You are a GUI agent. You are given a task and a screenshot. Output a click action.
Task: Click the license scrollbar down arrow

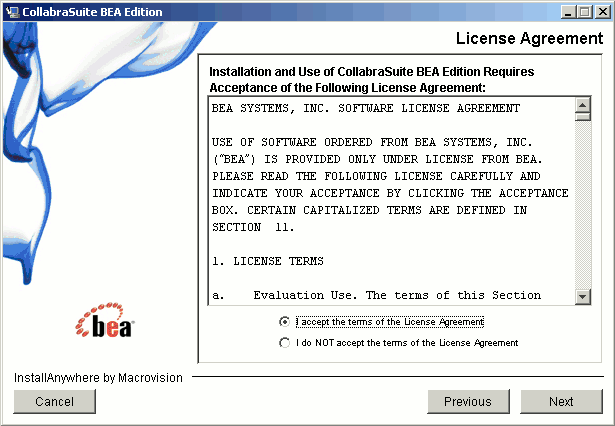(x=582, y=297)
